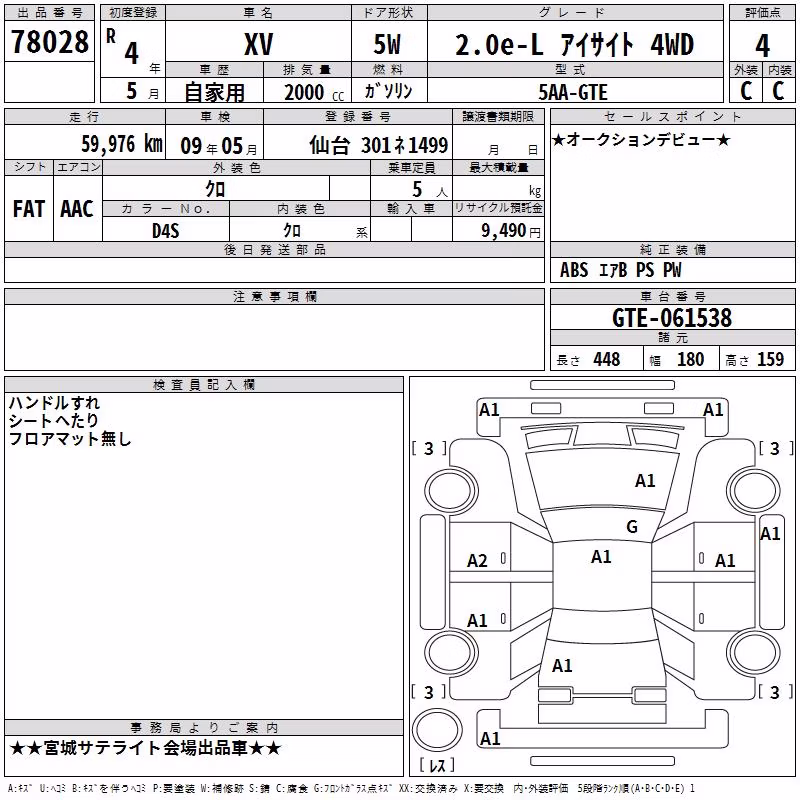Select the exterior grade C under 外装

(745, 91)
